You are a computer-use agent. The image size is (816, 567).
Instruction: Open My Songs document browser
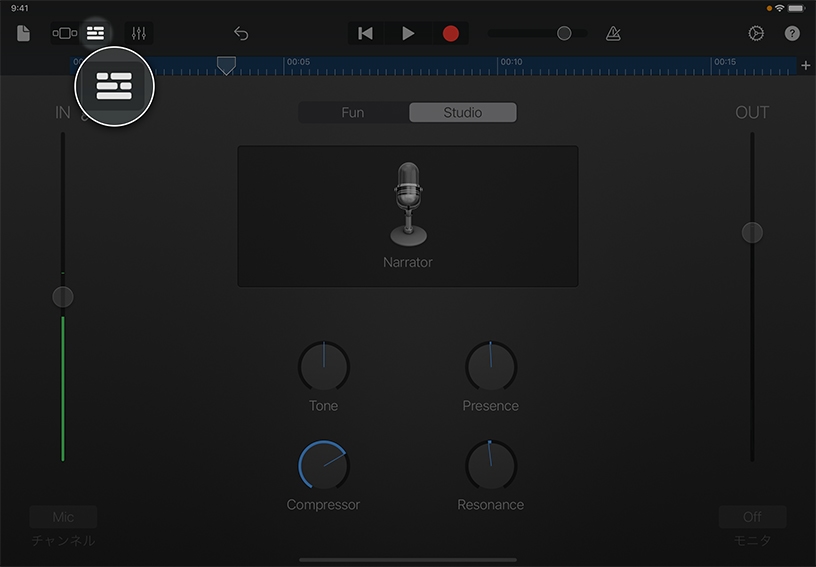23,33
